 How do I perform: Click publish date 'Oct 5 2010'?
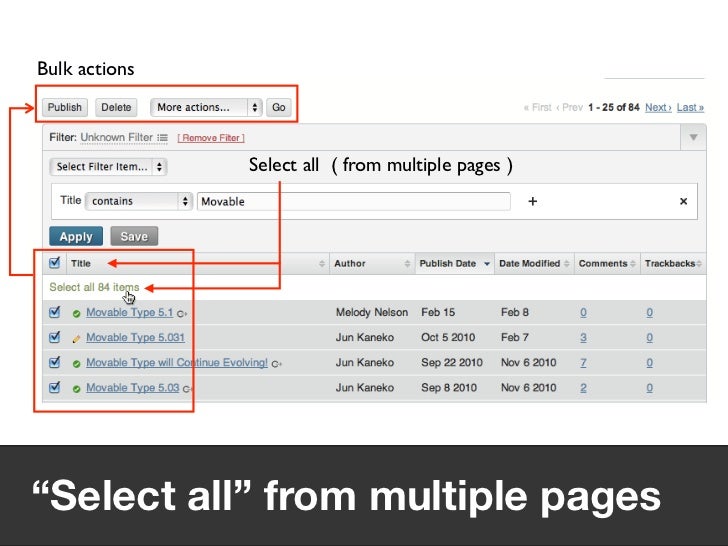(448, 338)
